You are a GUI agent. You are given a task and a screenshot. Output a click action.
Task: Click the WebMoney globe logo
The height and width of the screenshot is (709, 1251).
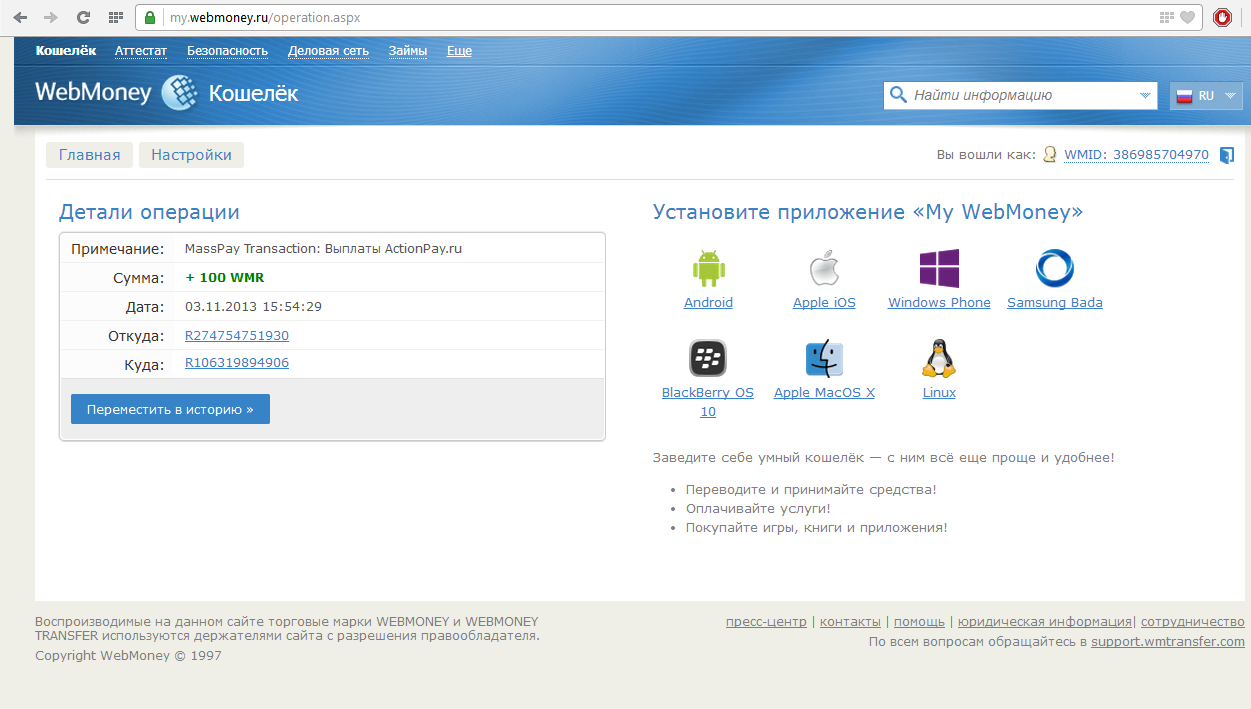(179, 93)
